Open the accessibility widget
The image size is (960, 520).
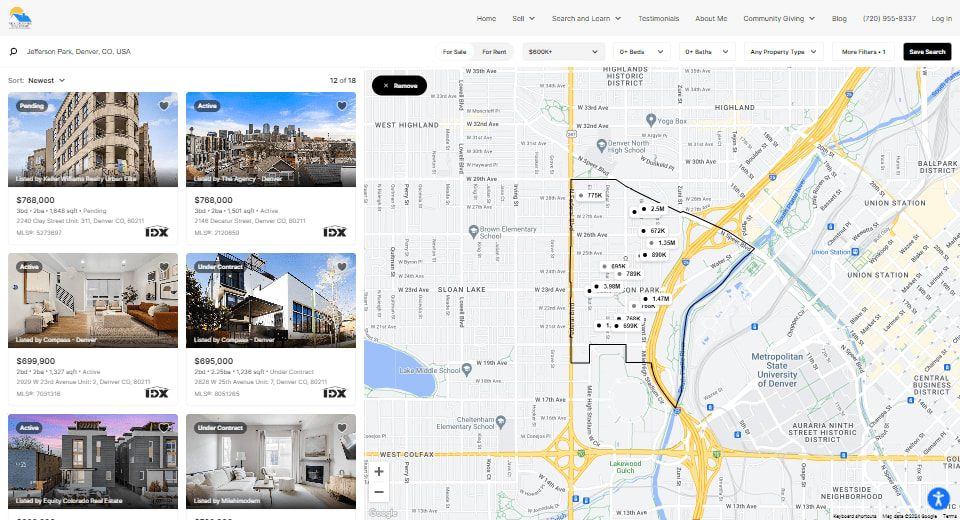tap(938, 499)
